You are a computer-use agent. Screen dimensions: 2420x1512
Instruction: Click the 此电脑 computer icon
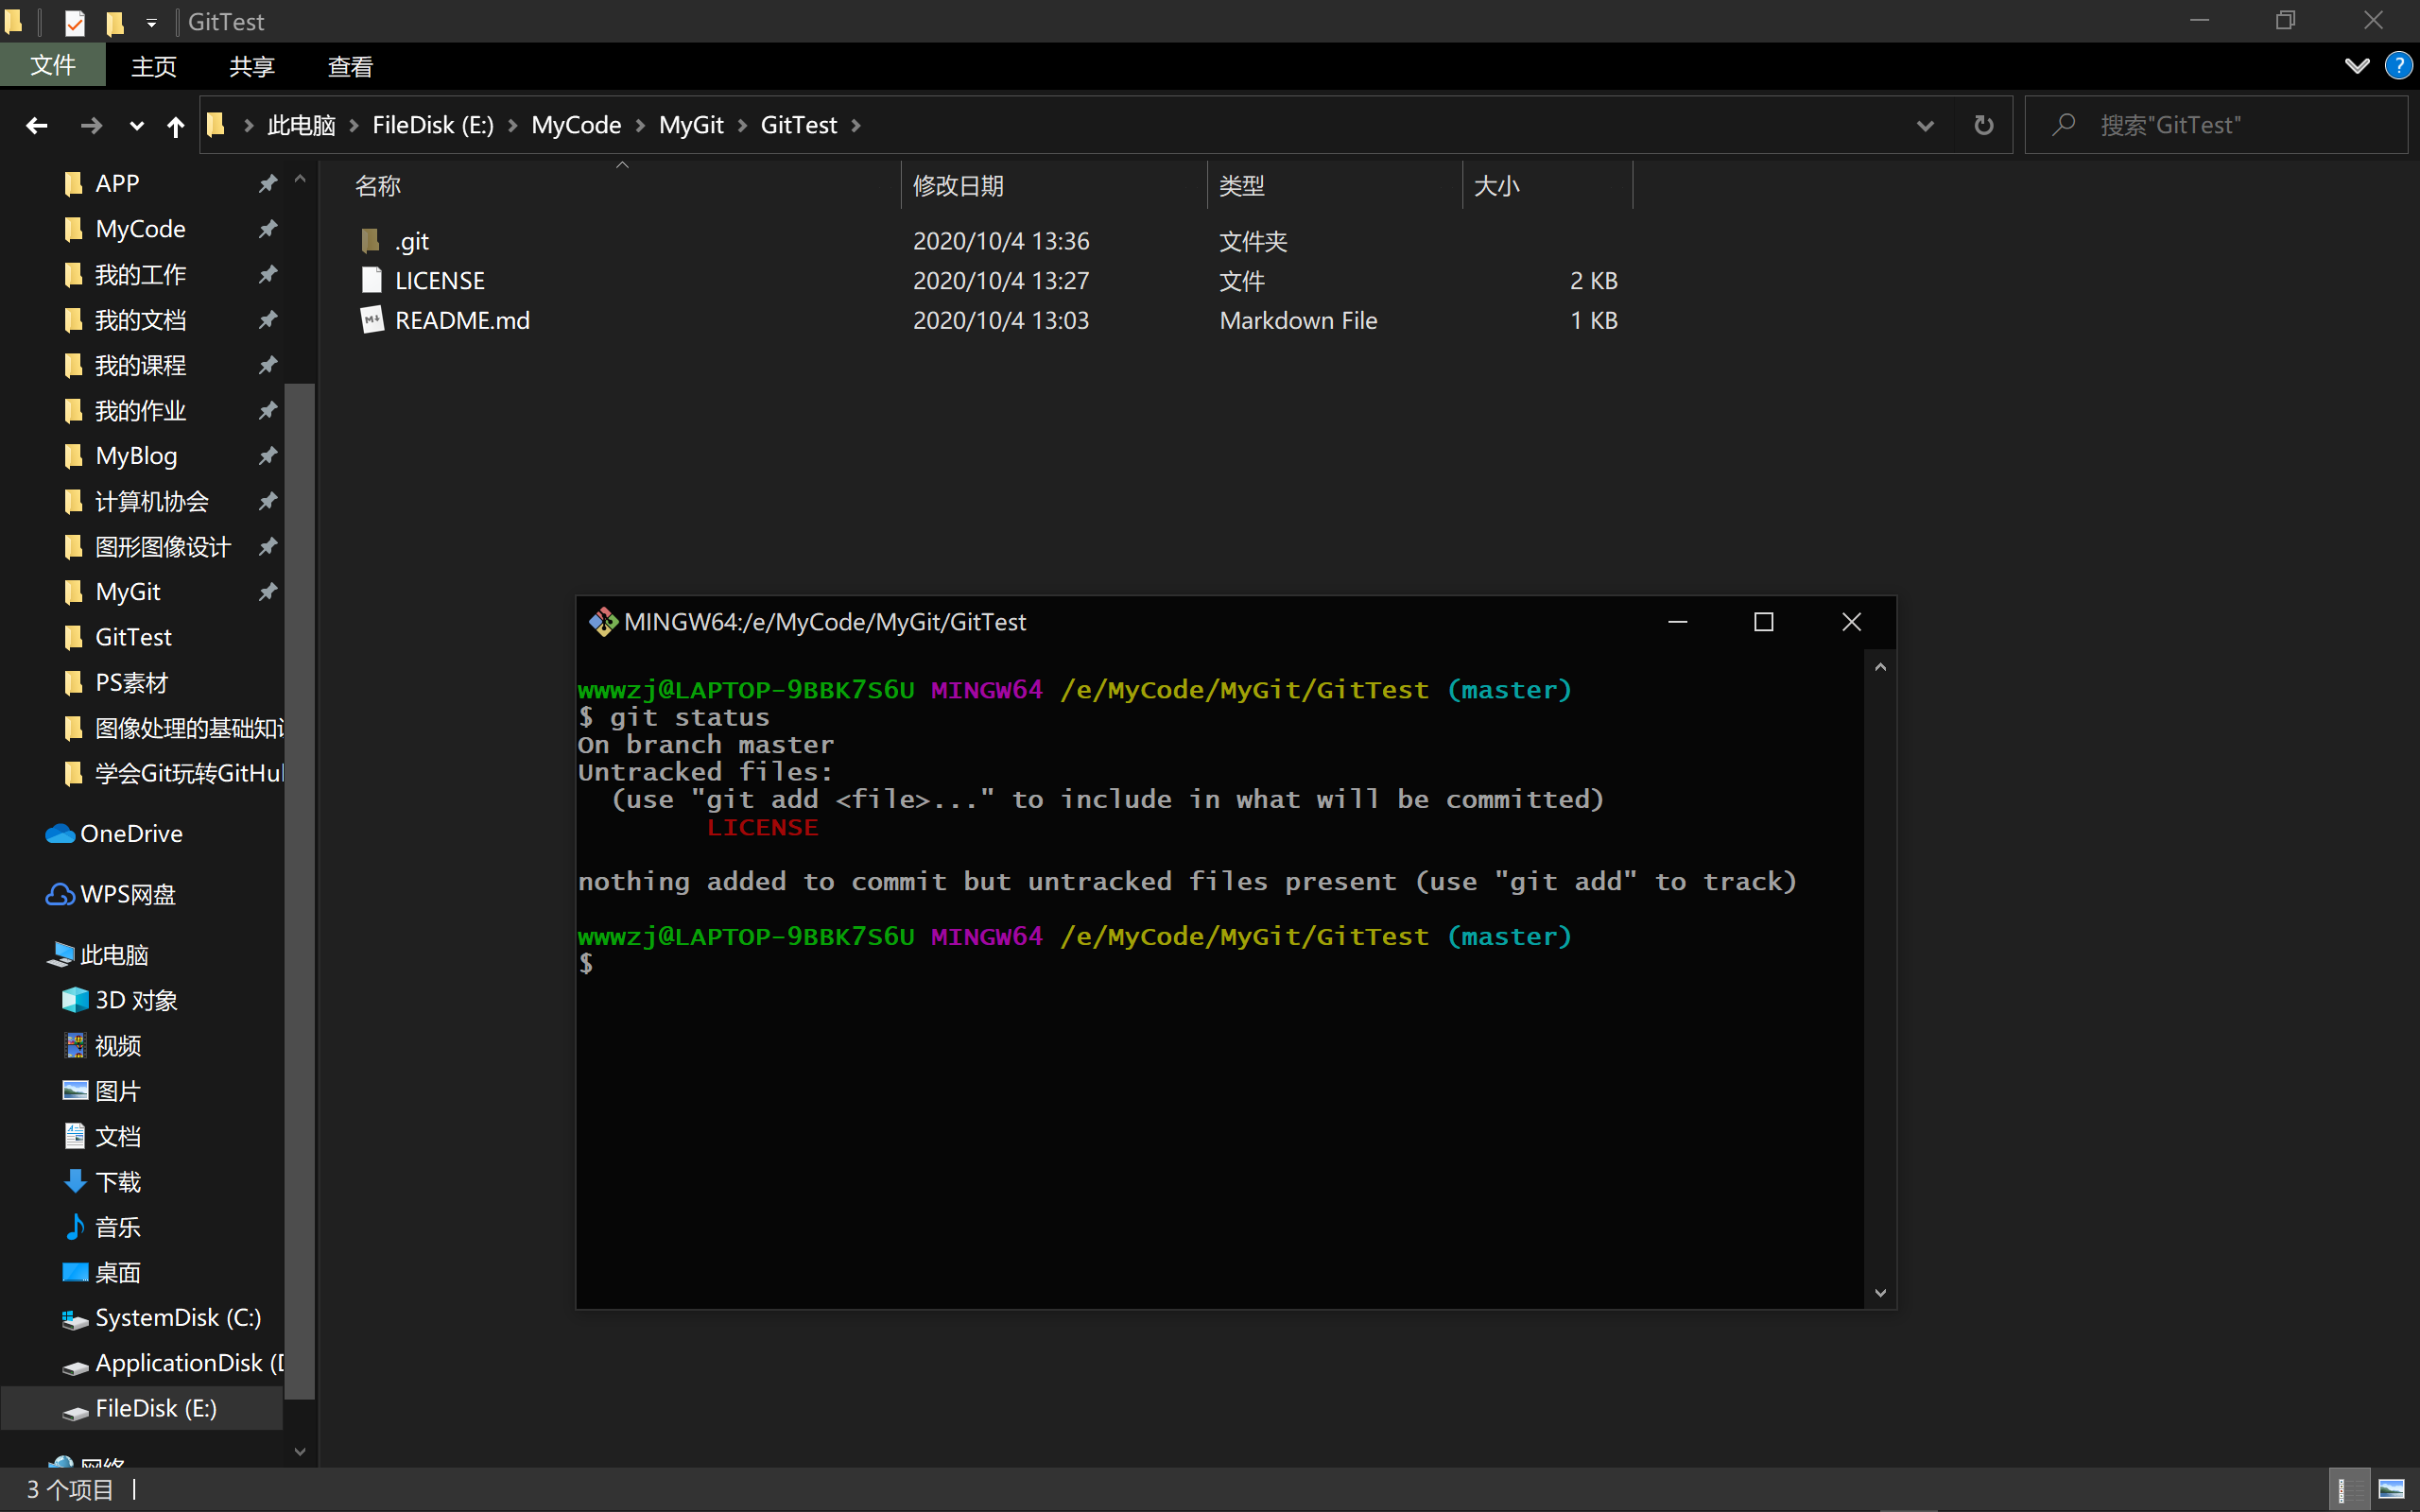coord(60,955)
